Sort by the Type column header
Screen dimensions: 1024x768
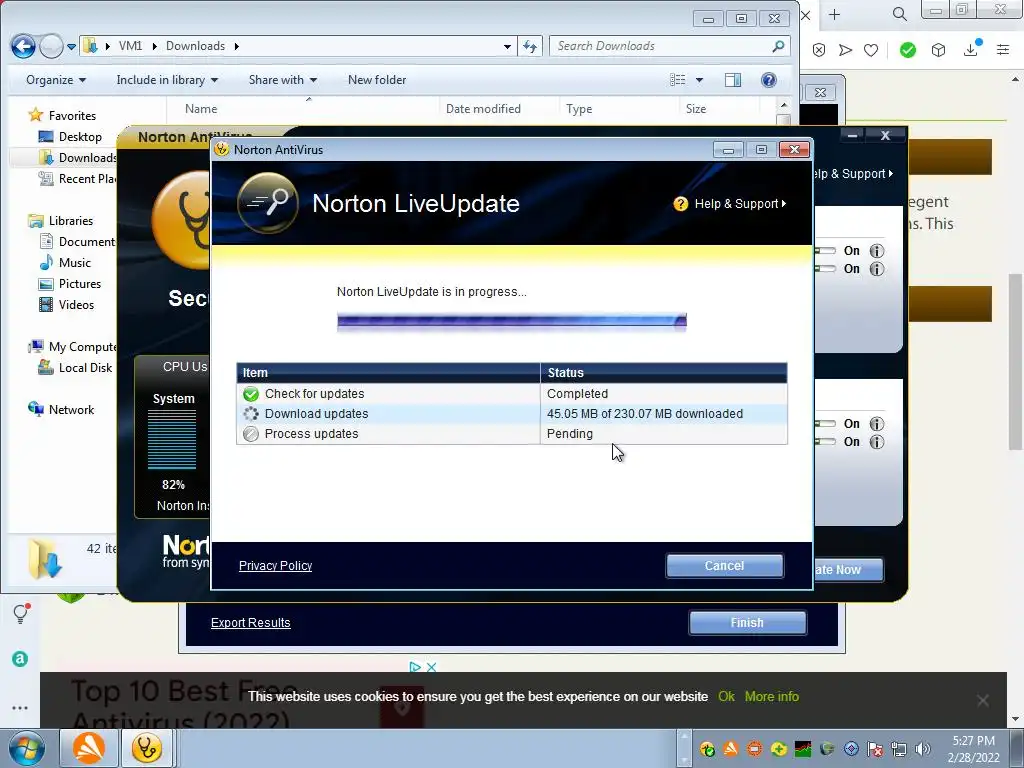click(618, 109)
